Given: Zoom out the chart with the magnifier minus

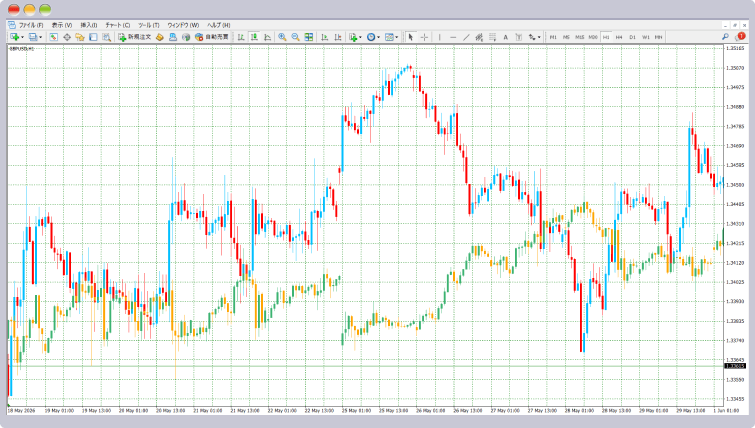Looking at the screenshot, I should pyautogui.click(x=295, y=37).
